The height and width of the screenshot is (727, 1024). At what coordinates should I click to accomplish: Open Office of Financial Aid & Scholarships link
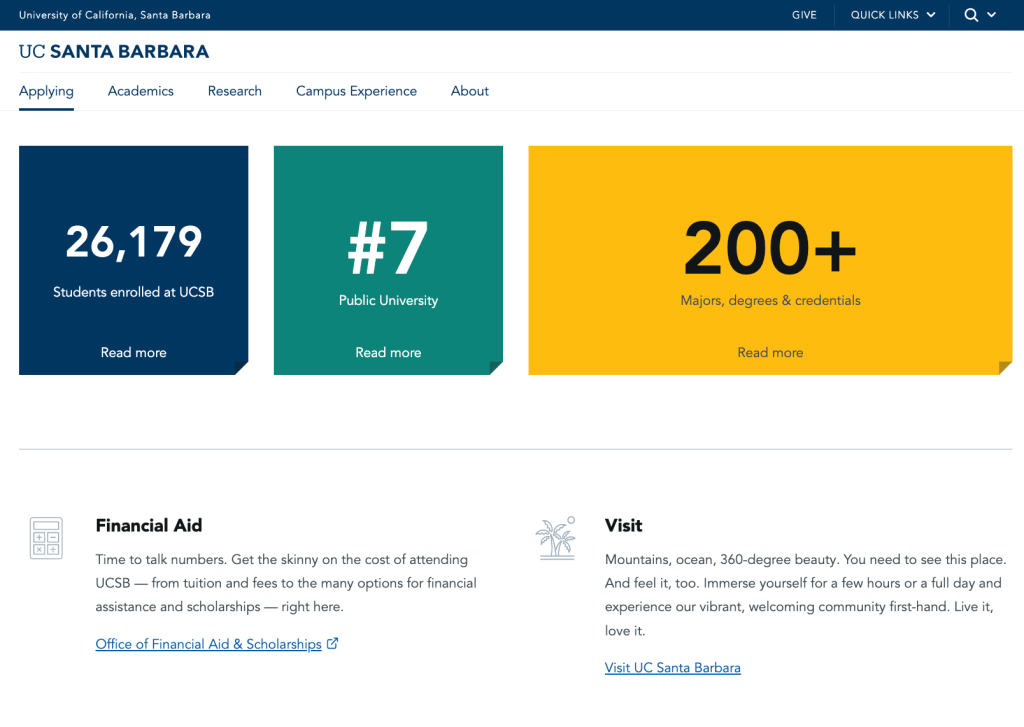[x=208, y=644]
